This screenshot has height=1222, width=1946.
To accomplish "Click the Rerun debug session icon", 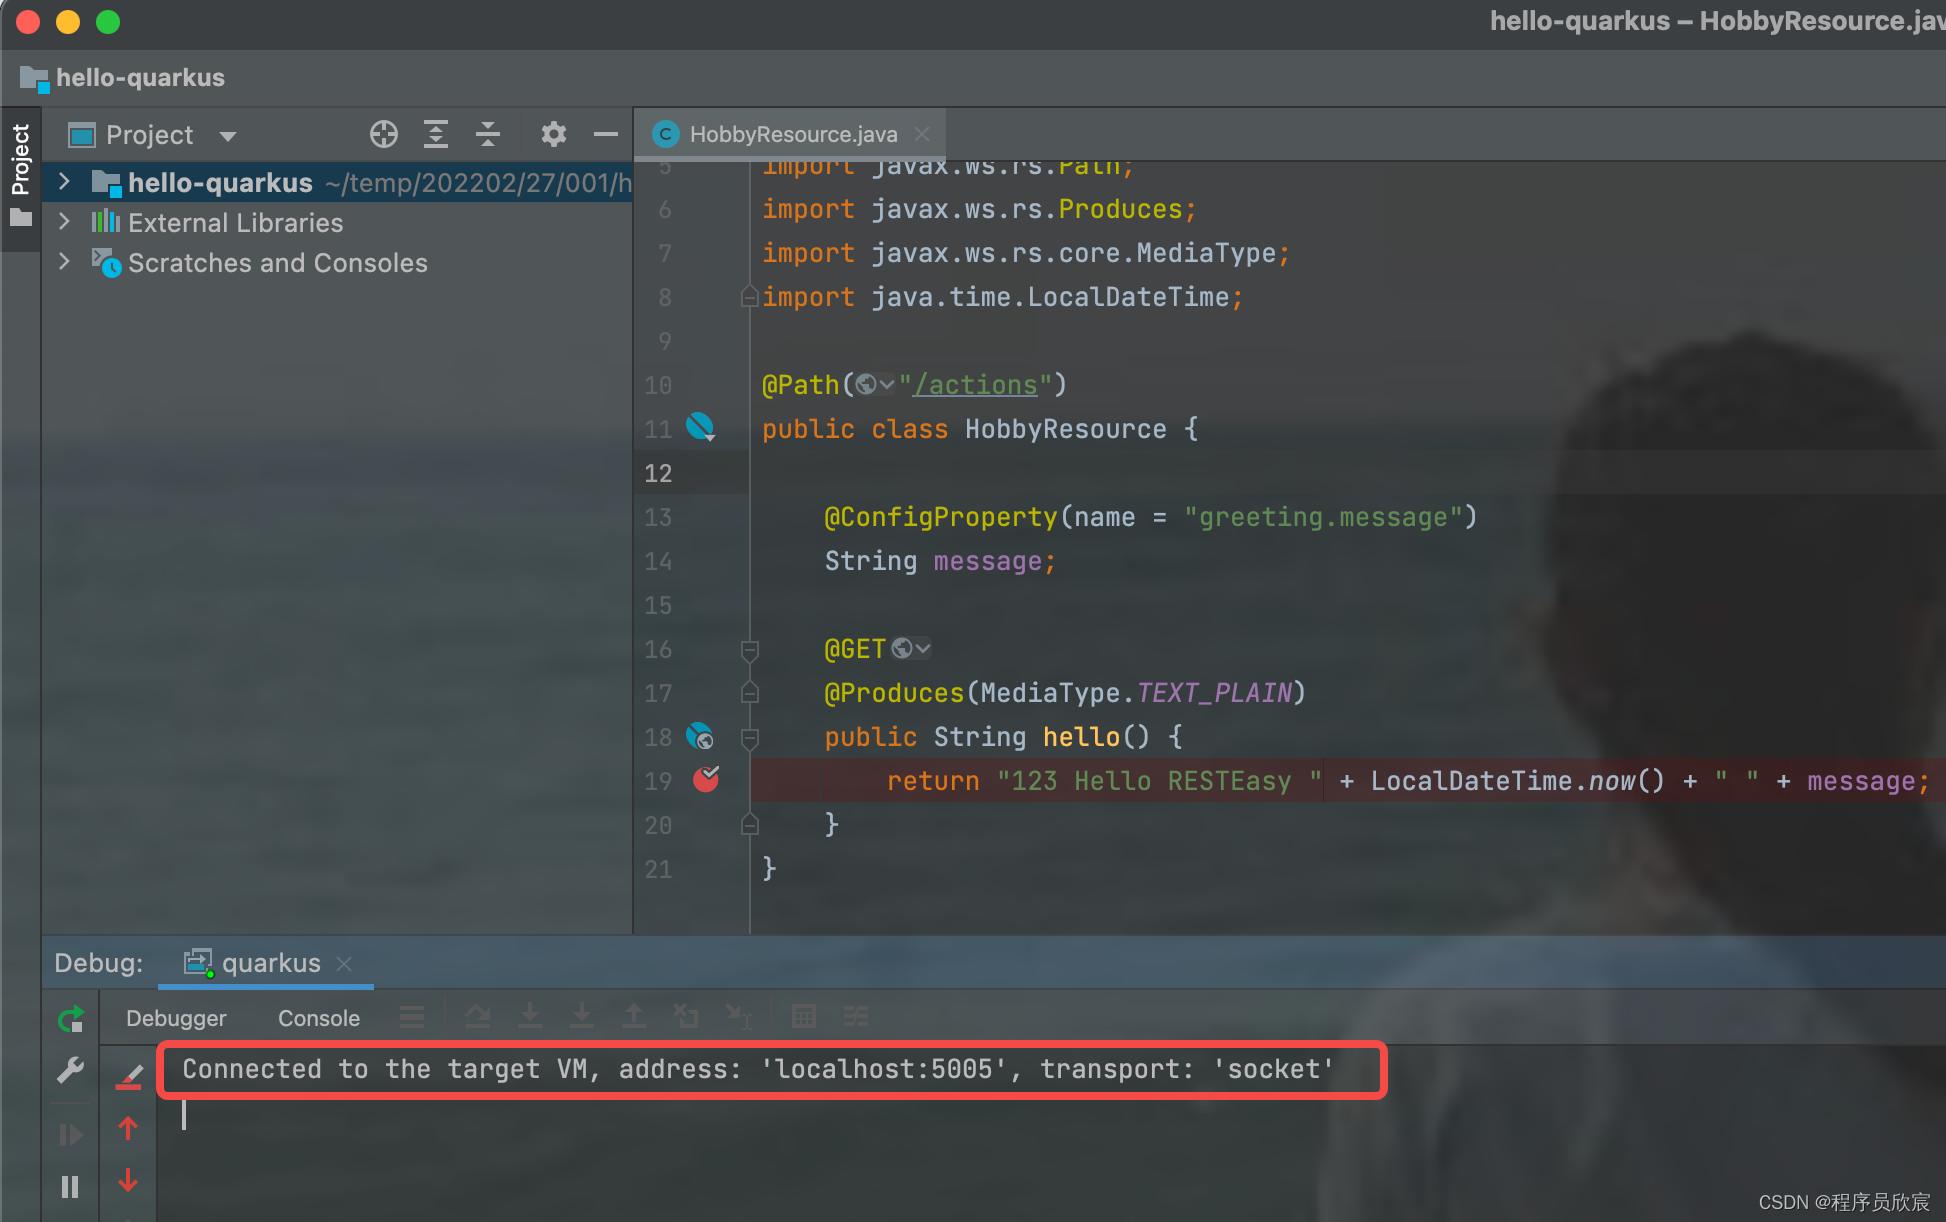I will 71,1019.
